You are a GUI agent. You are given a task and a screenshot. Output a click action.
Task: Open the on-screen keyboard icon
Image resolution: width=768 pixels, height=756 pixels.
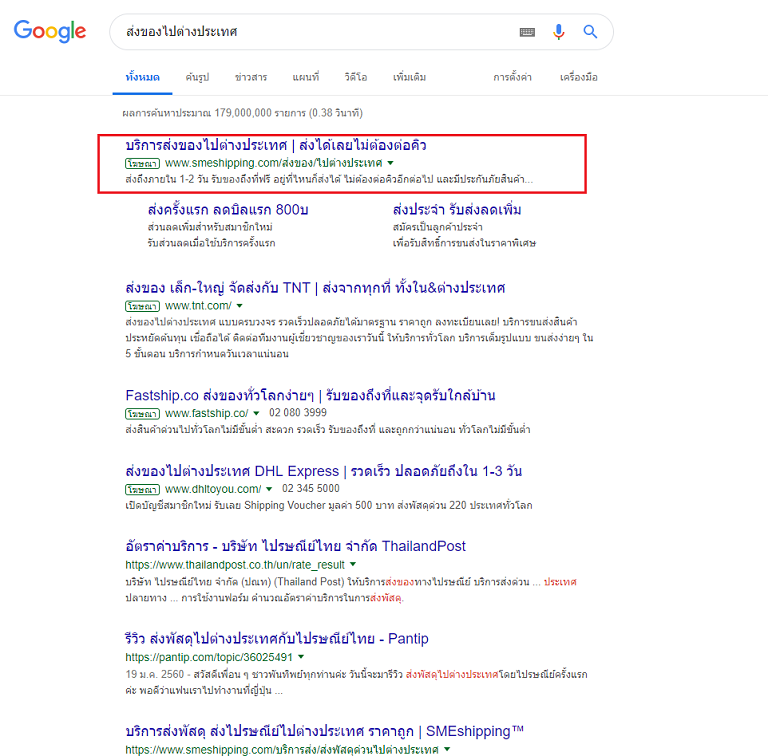click(527, 32)
